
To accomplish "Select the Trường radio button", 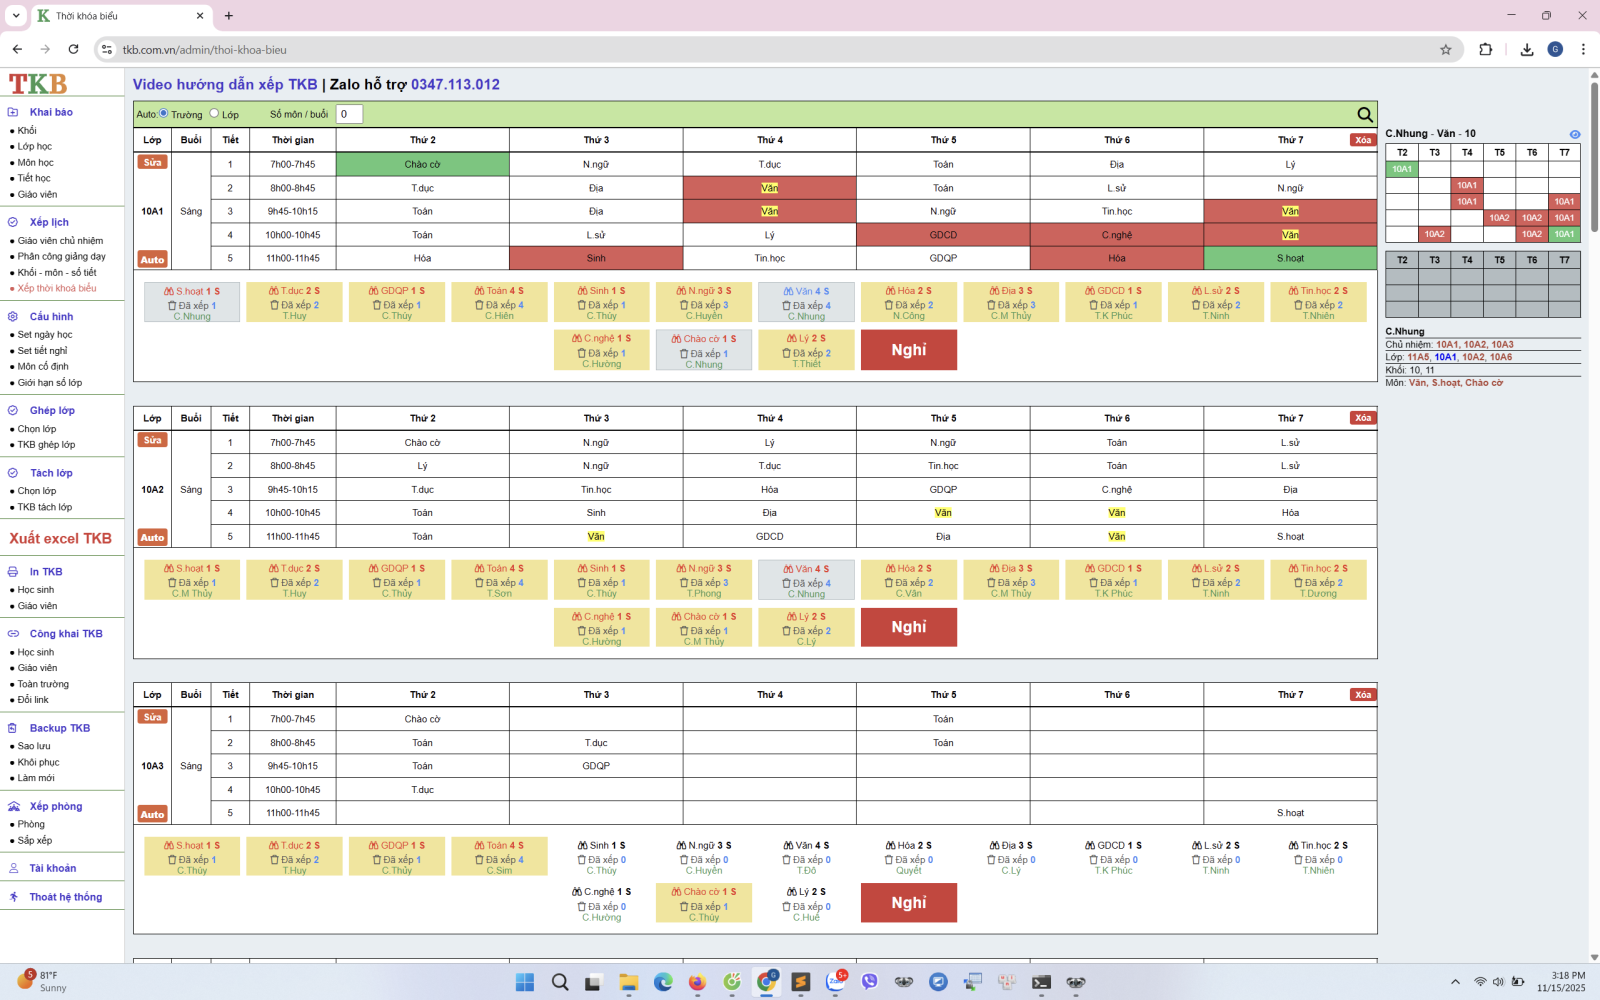I will (x=164, y=114).
